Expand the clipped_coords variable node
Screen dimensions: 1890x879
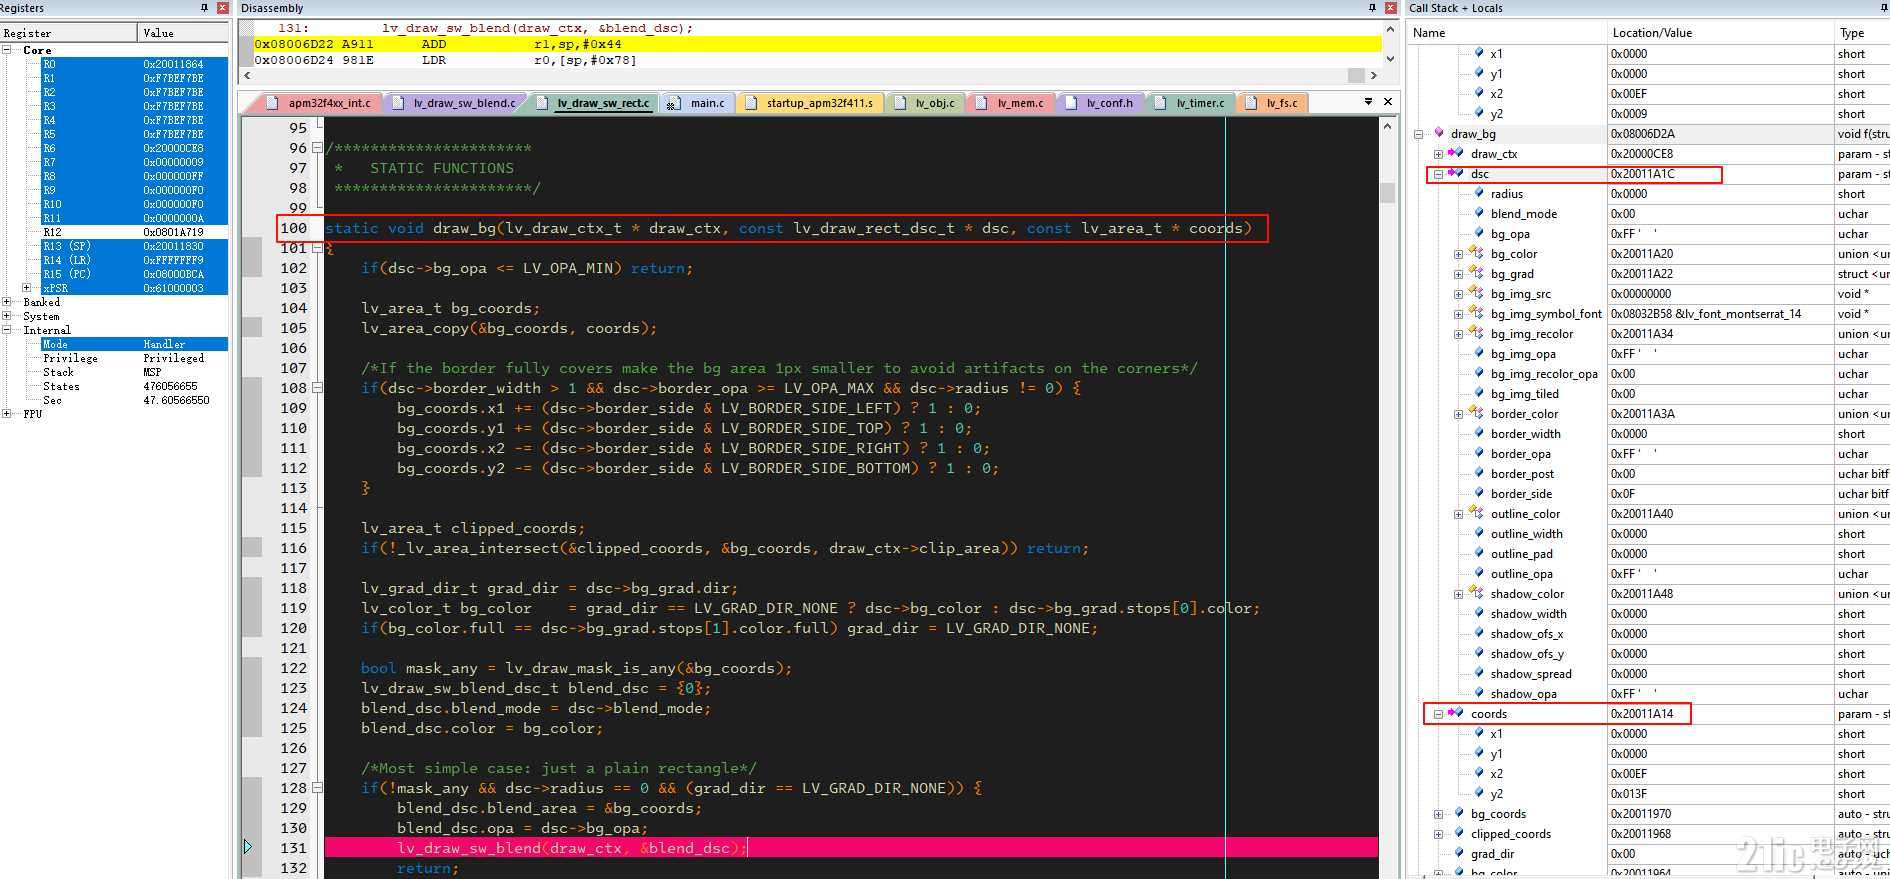1438,834
